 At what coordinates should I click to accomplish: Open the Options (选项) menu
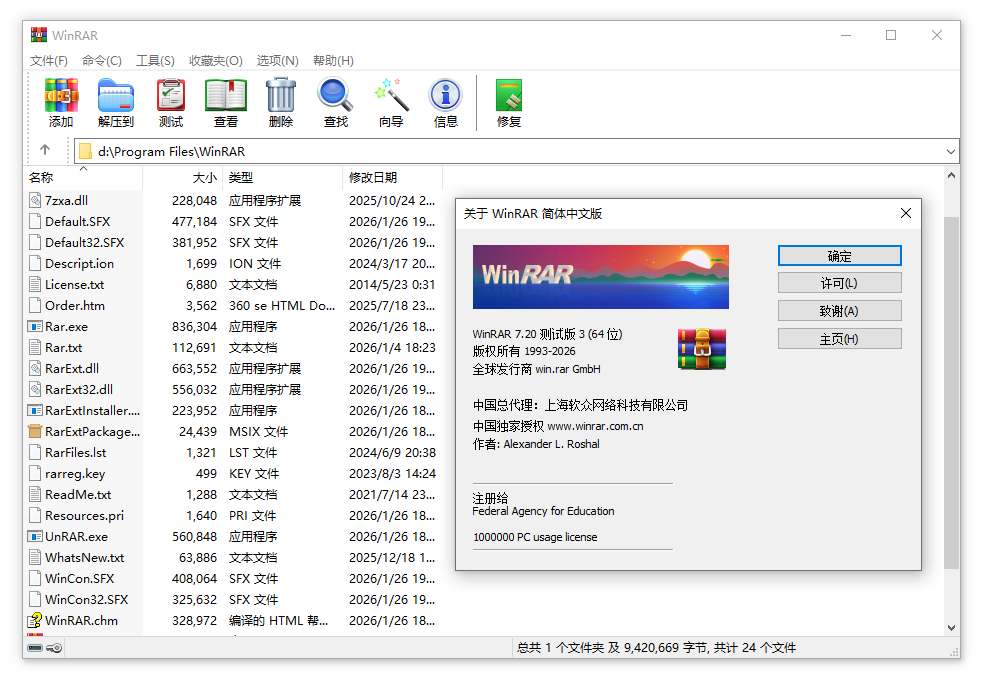[277, 61]
